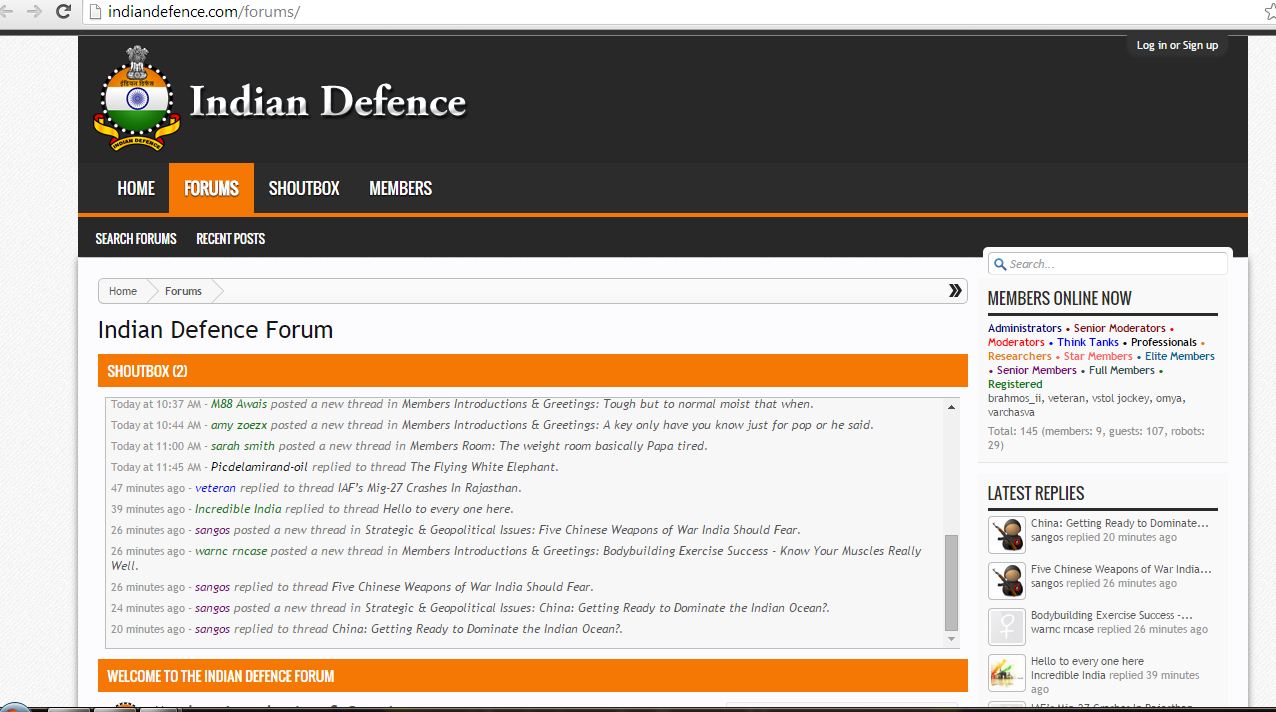Click the Think Tanks group link
Image resolution: width=1276 pixels, height=712 pixels.
[x=1088, y=342]
